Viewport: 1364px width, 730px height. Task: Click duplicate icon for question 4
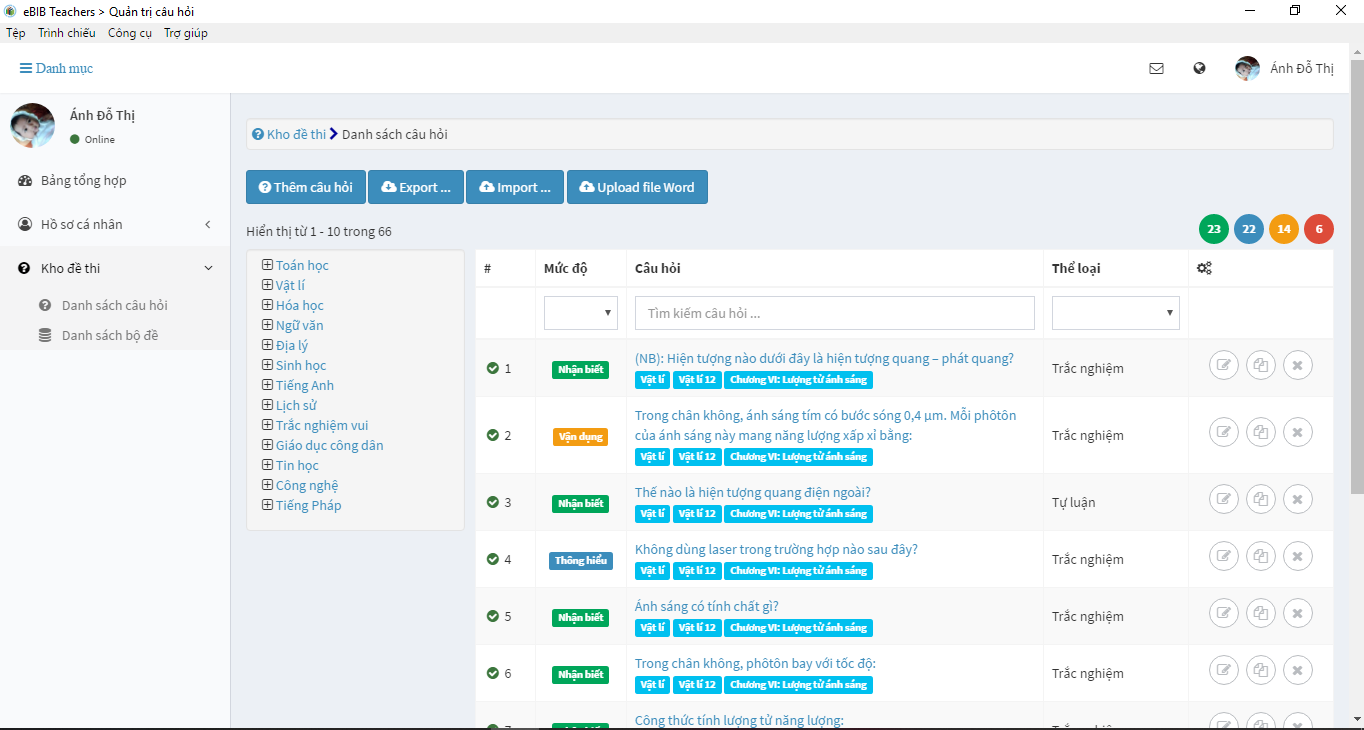[1260, 556]
